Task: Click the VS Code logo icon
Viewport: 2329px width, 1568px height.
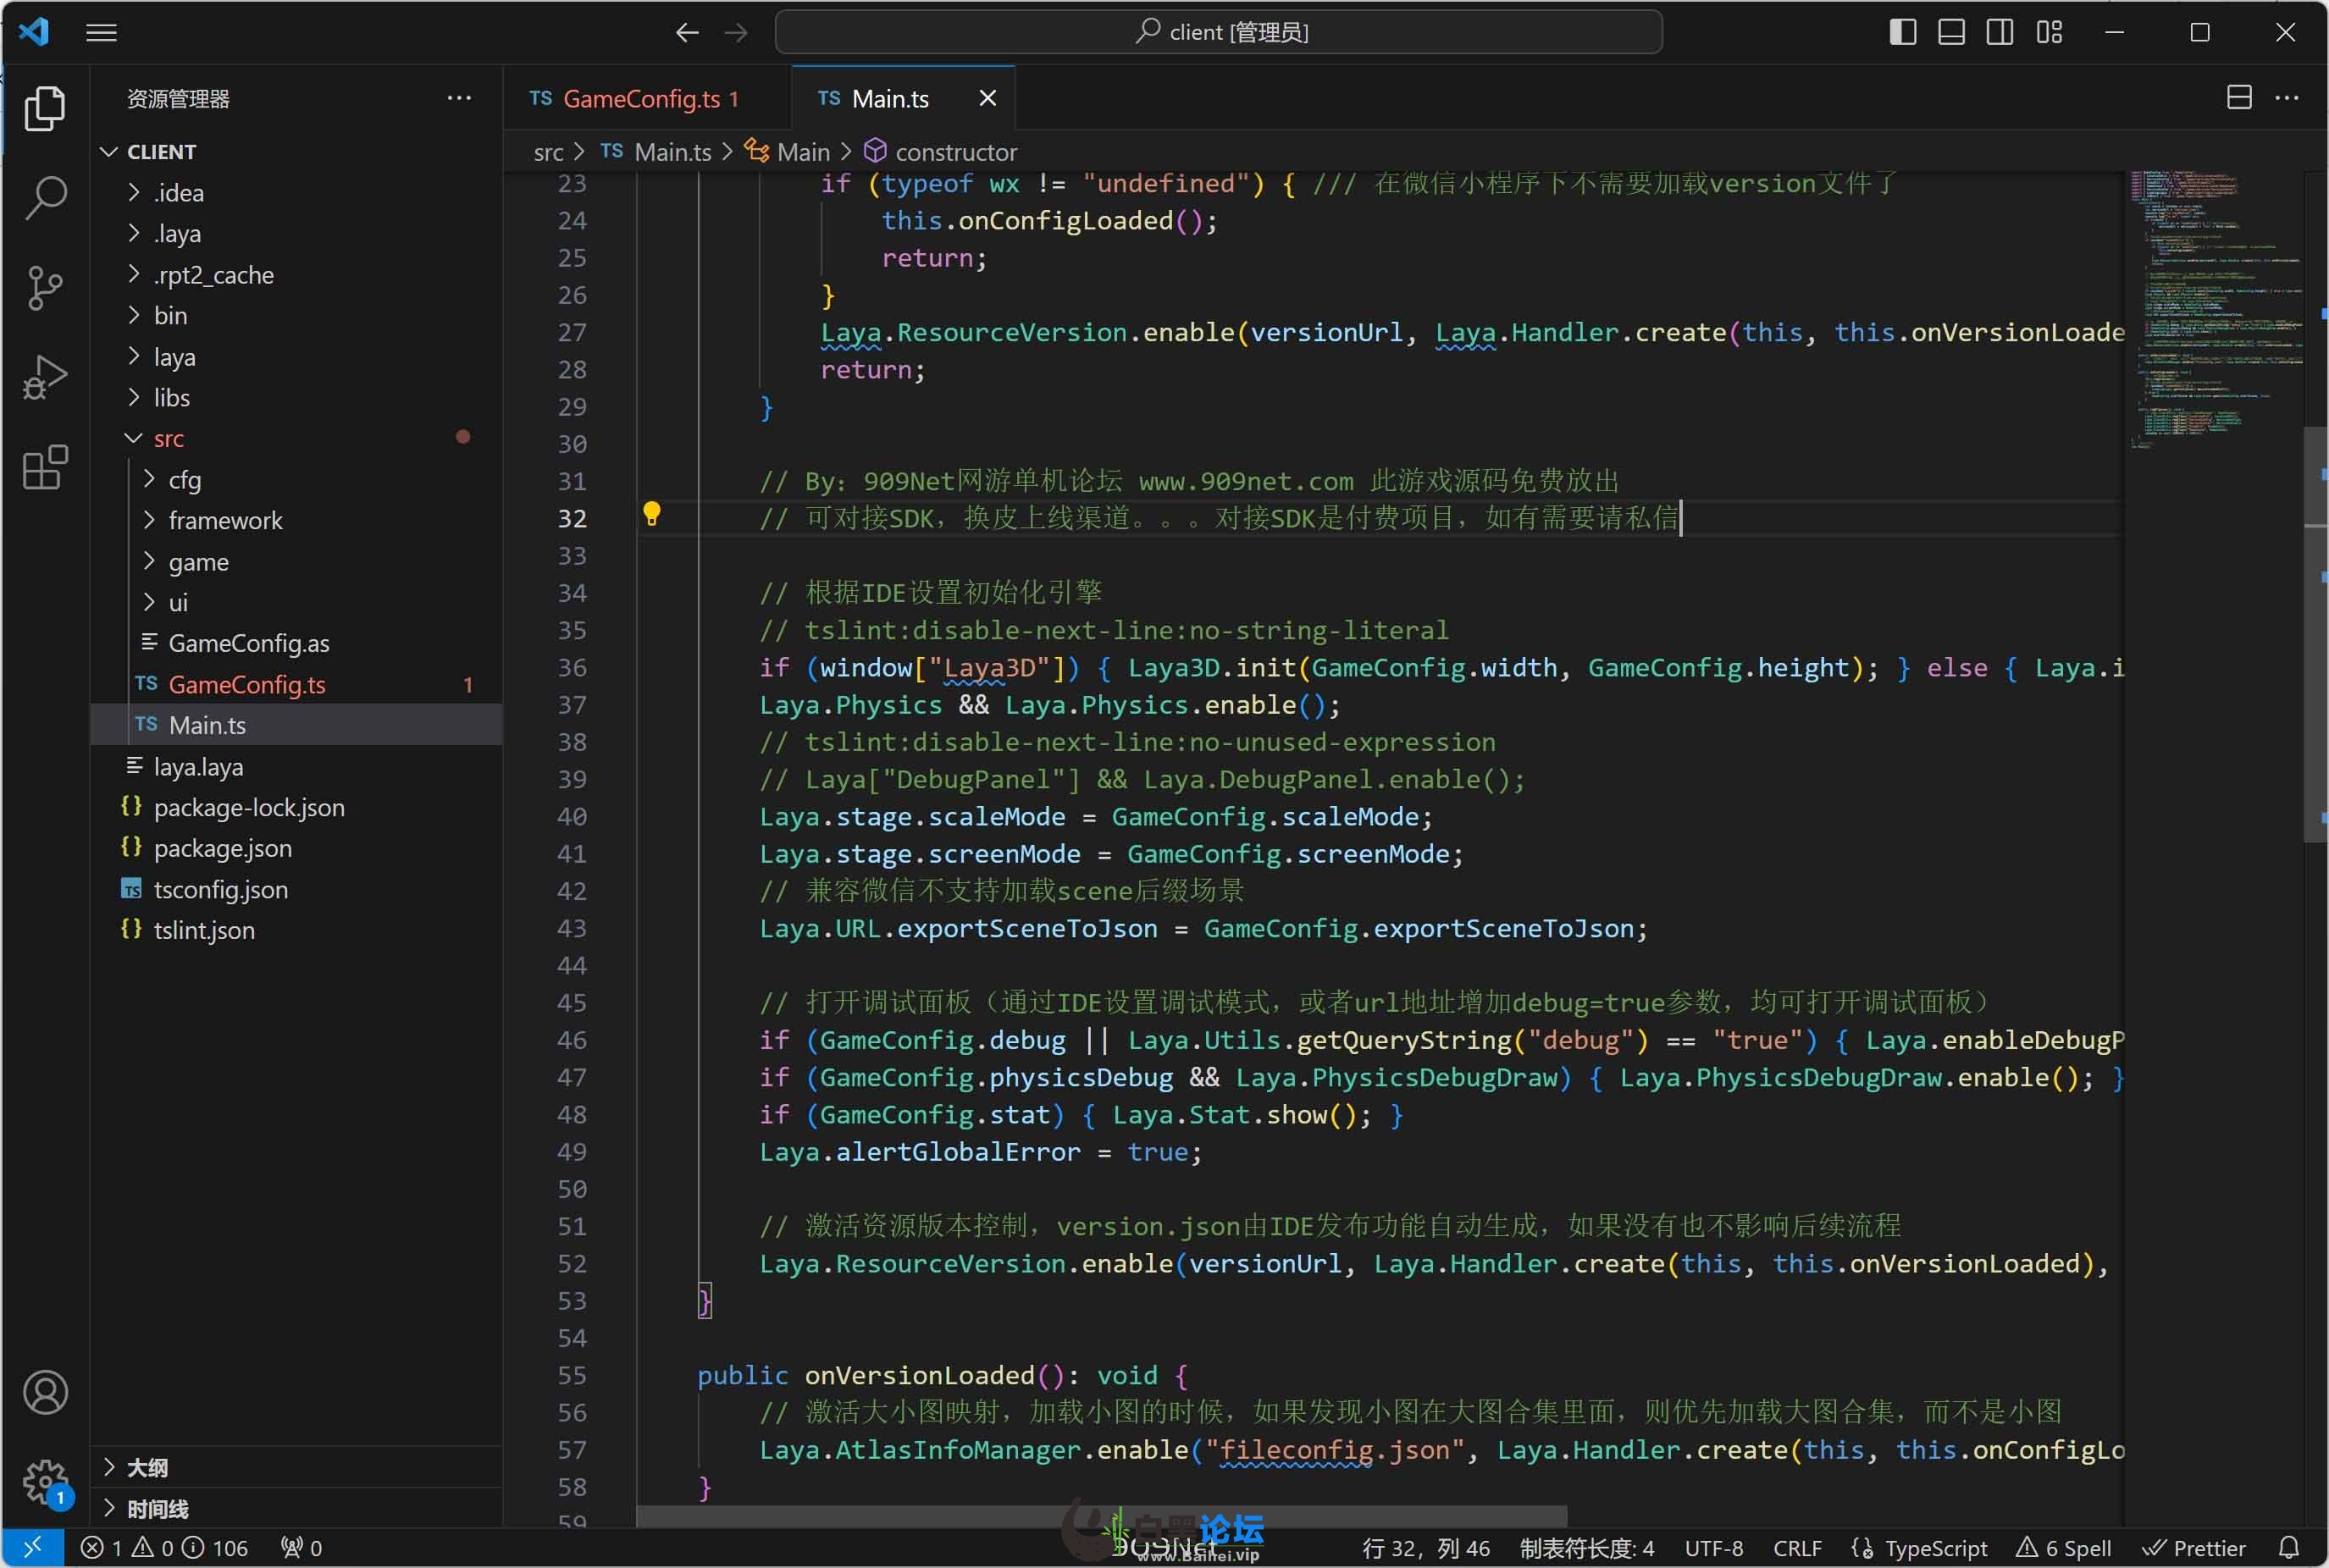Action: point(34,31)
